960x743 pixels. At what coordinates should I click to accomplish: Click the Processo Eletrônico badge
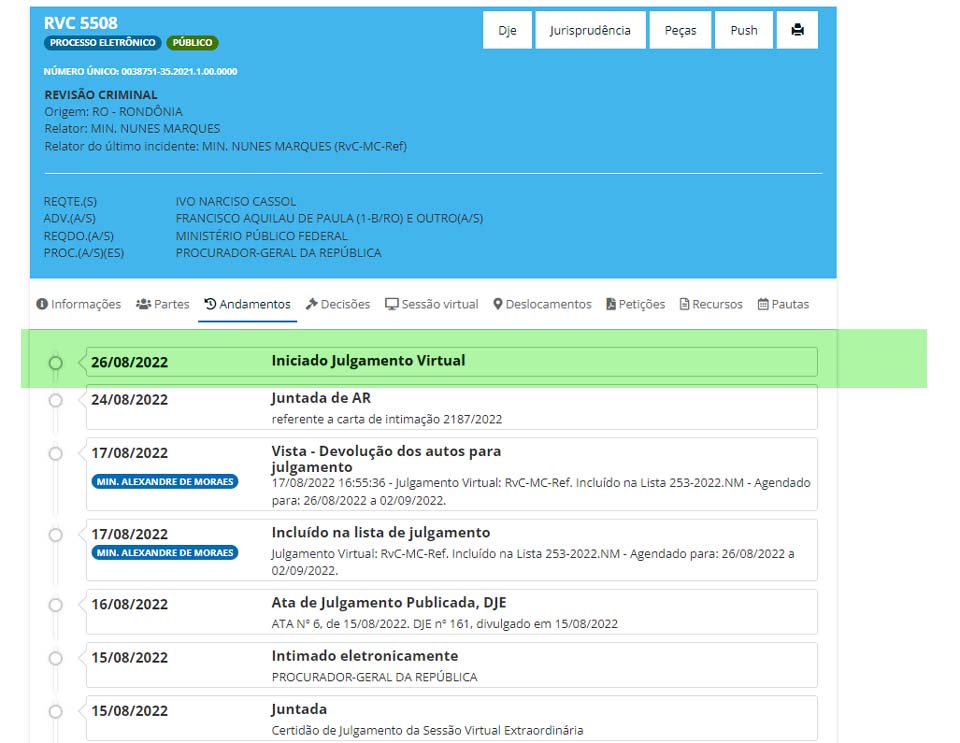tap(102, 43)
